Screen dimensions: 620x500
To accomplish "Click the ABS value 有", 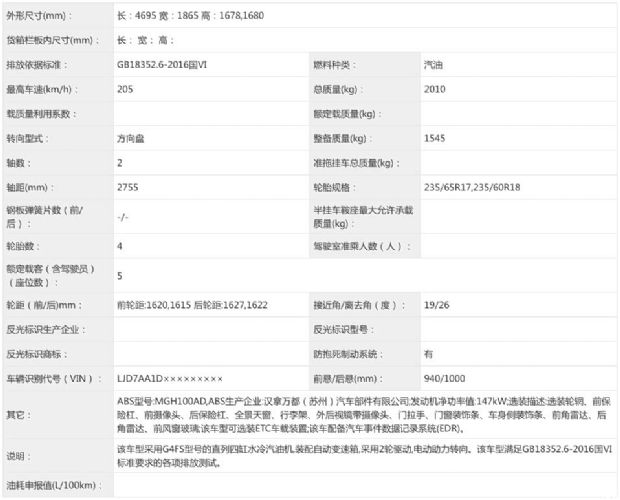I will point(428,353).
